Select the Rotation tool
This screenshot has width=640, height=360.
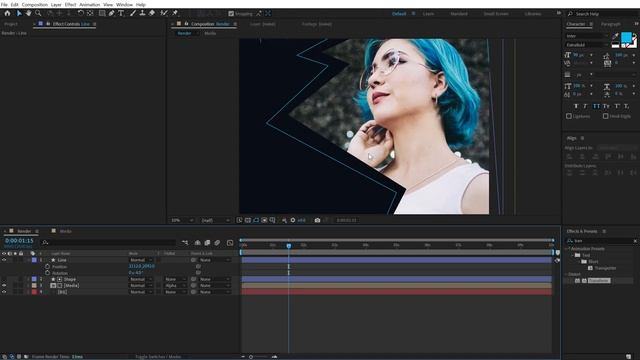[80, 13]
